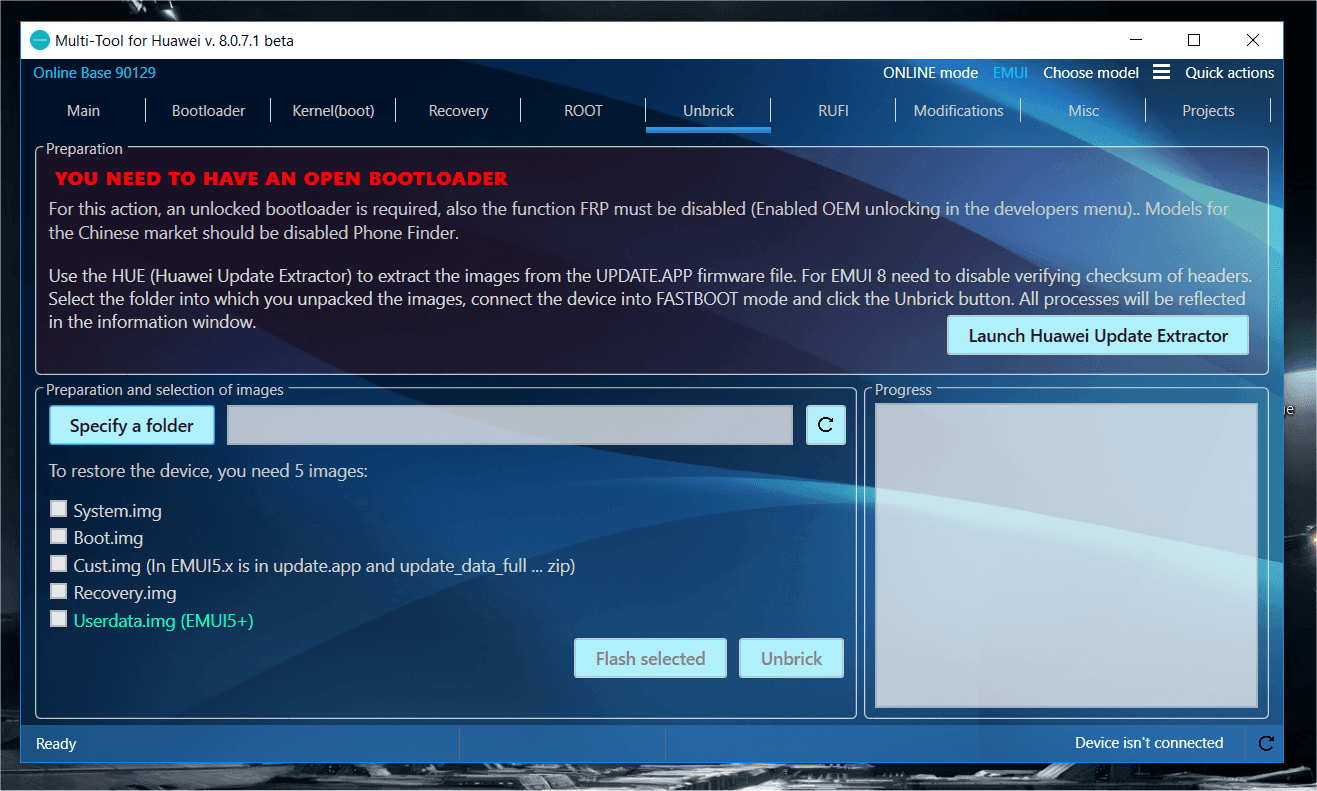This screenshot has width=1317, height=791.
Task: Click the folder path input field
Action: (x=510, y=425)
